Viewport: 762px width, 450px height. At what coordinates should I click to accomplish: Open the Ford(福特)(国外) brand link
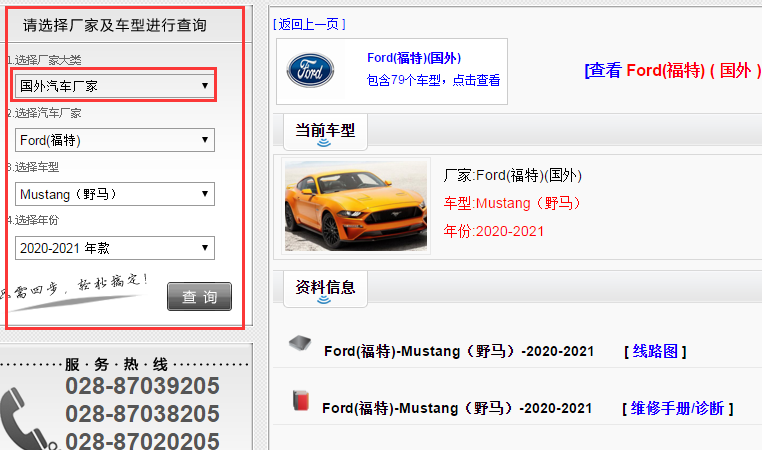point(414,58)
